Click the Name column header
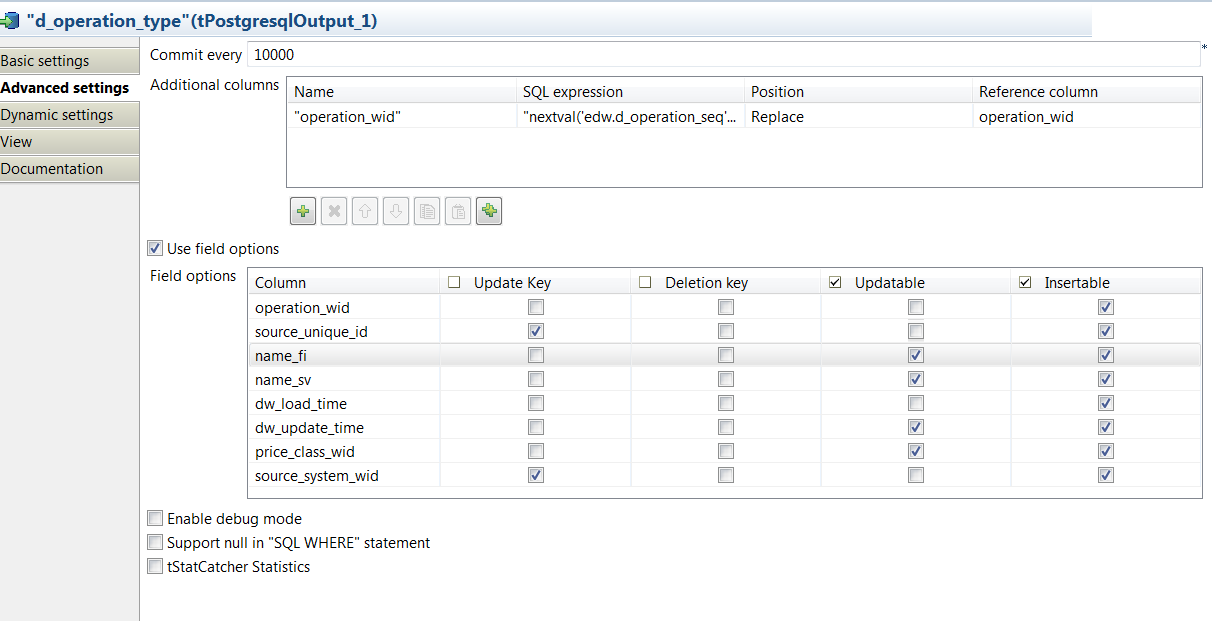The height and width of the screenshot is (621, 1212). pos(402,91)
